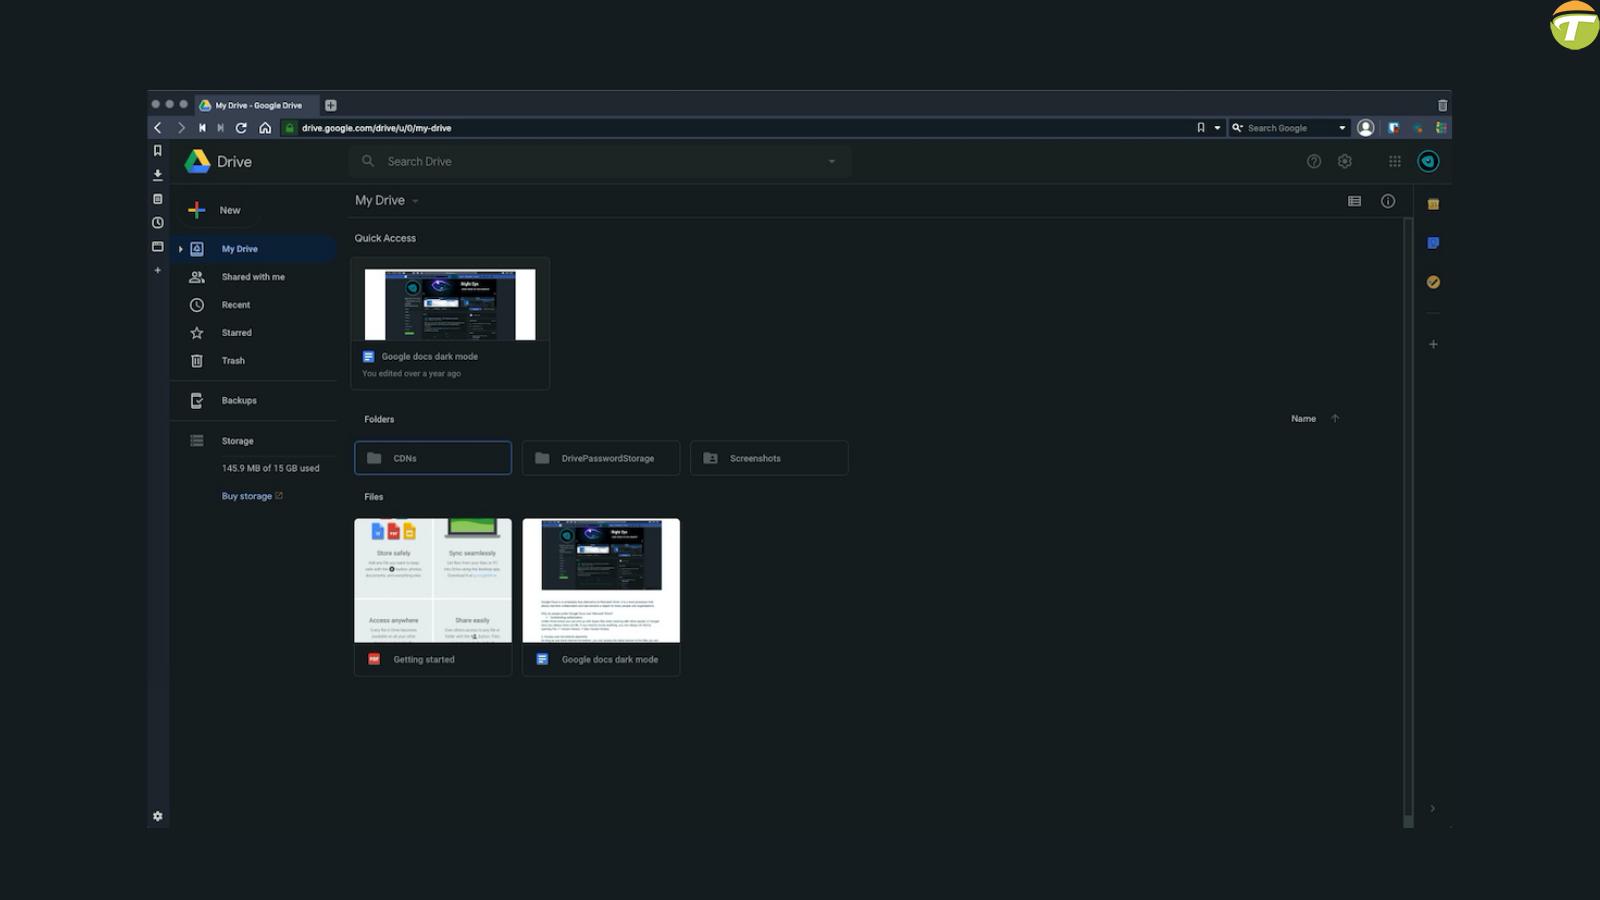This screenshot has width=1600, height=900.
Task: Open browser user profile avatar icon
Action: [1366, 128]
